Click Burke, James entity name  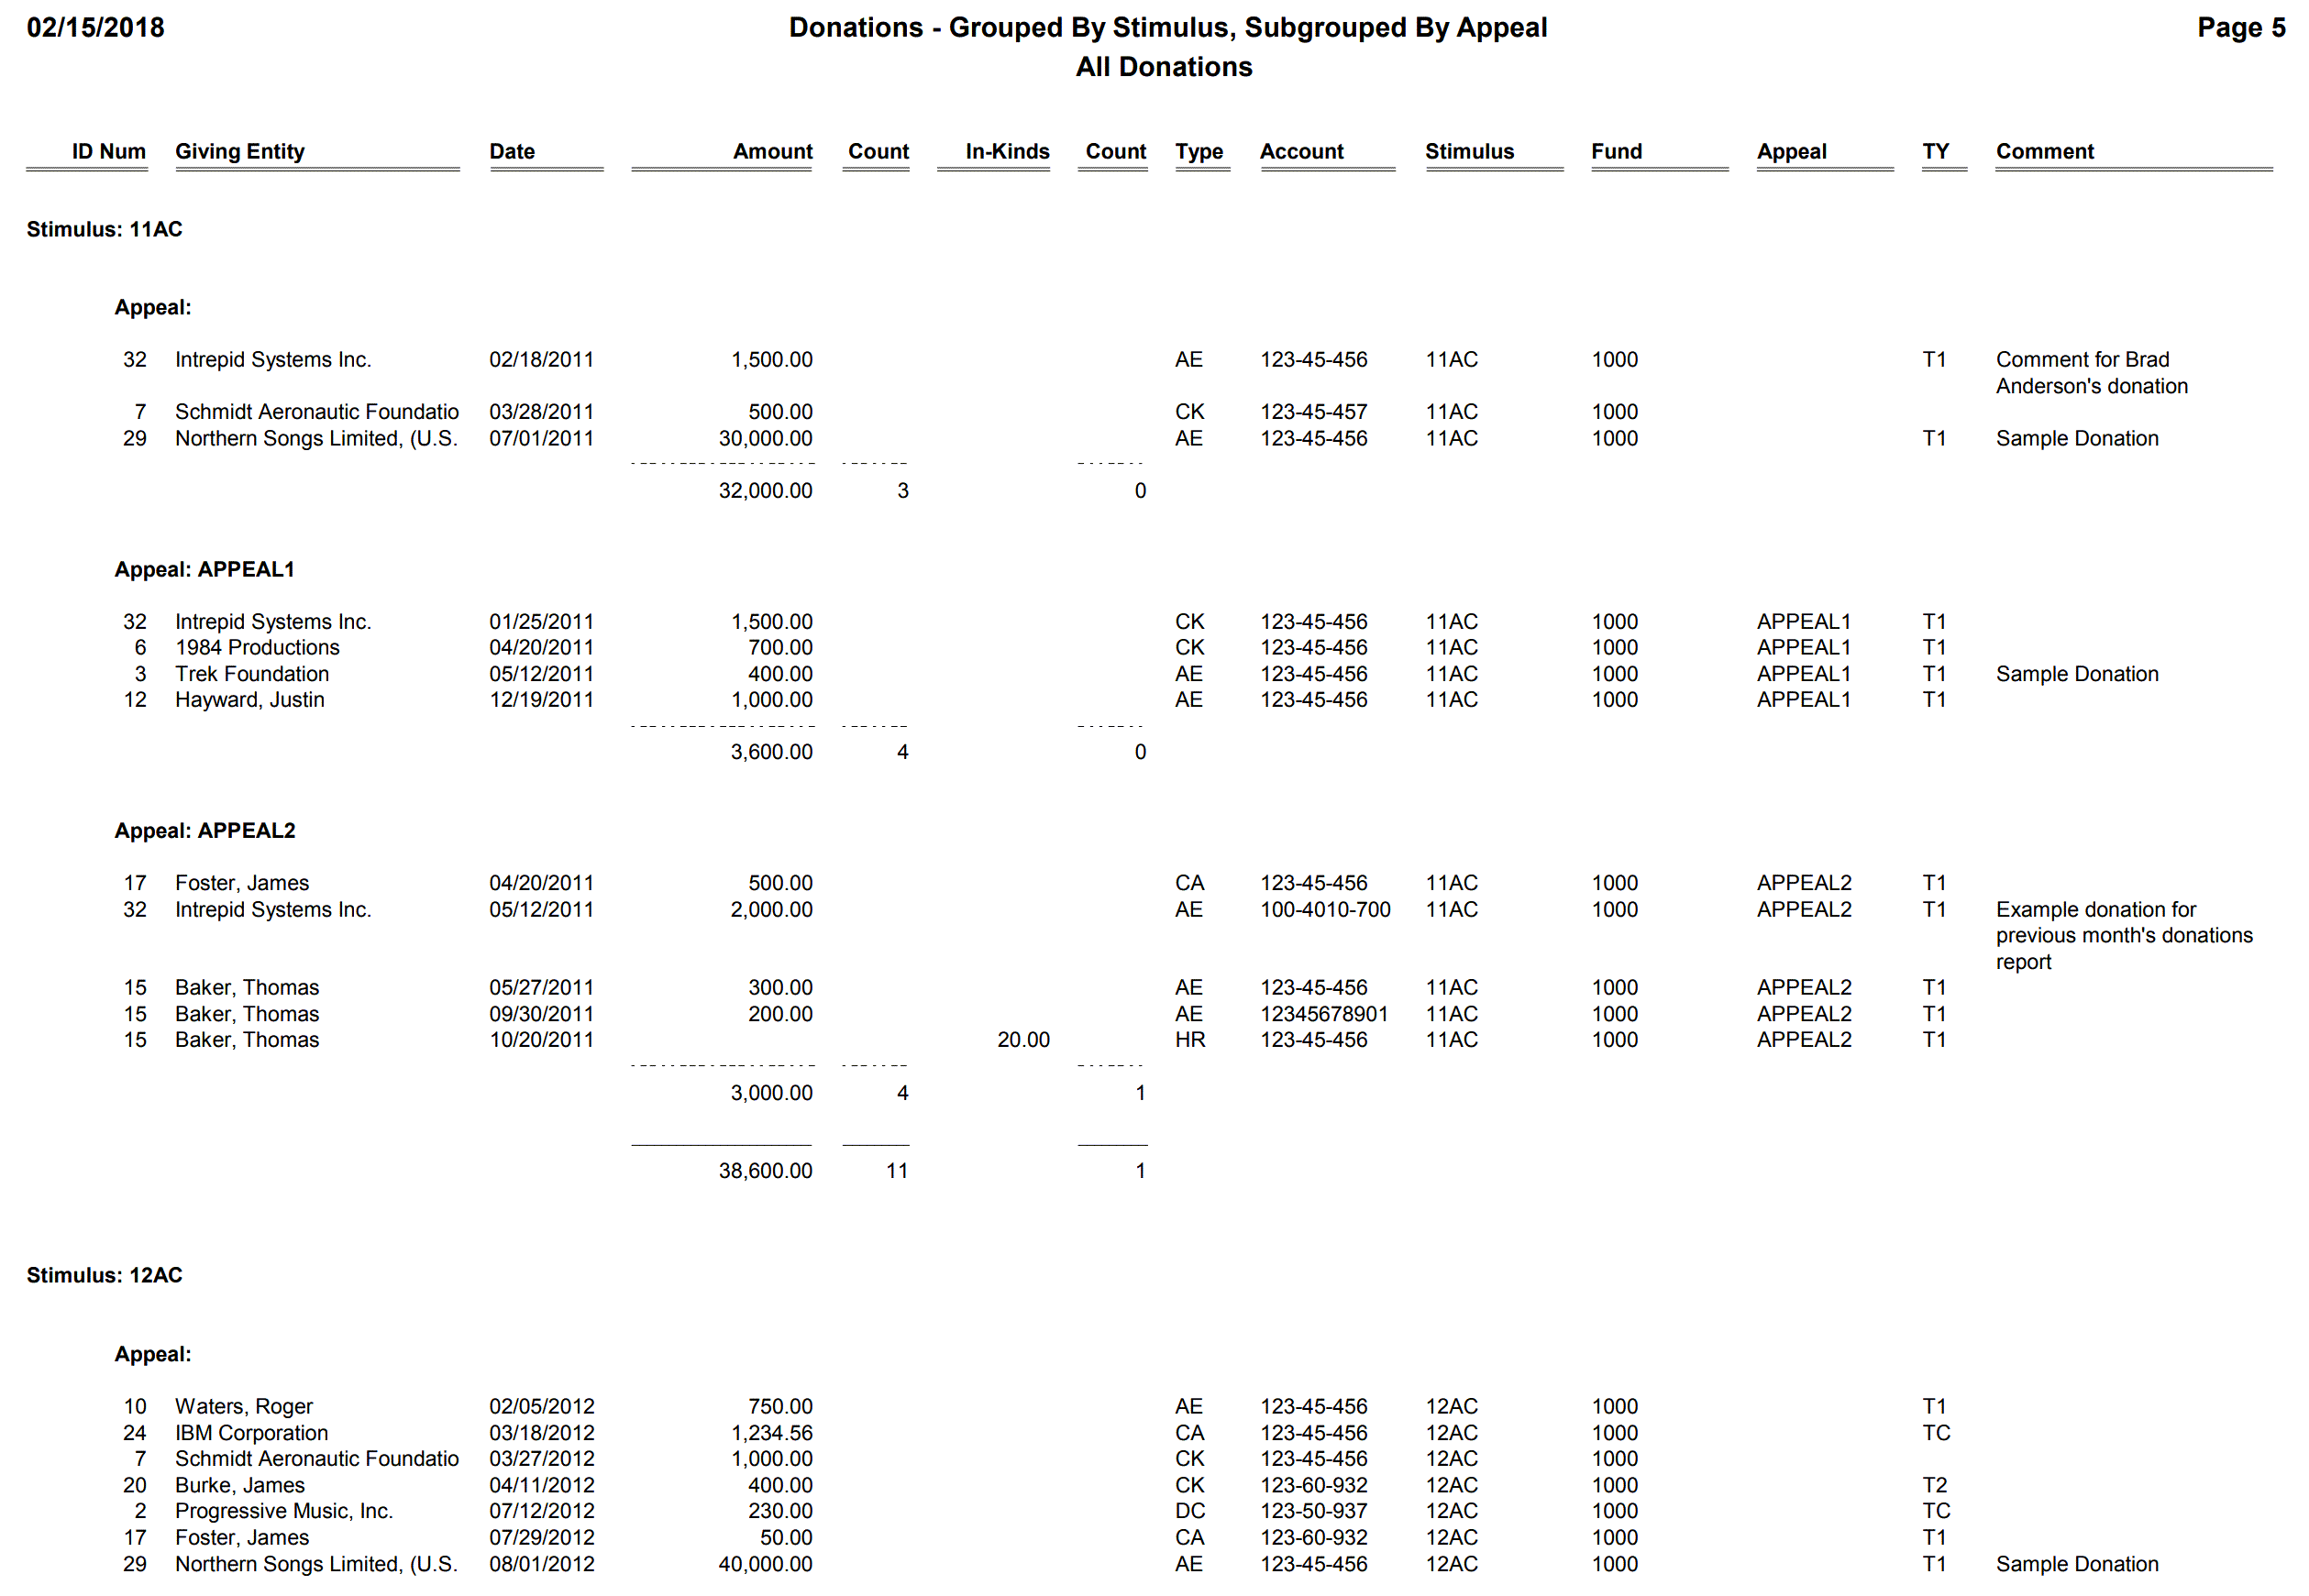pyautogui.click(x=239, y=1484)
